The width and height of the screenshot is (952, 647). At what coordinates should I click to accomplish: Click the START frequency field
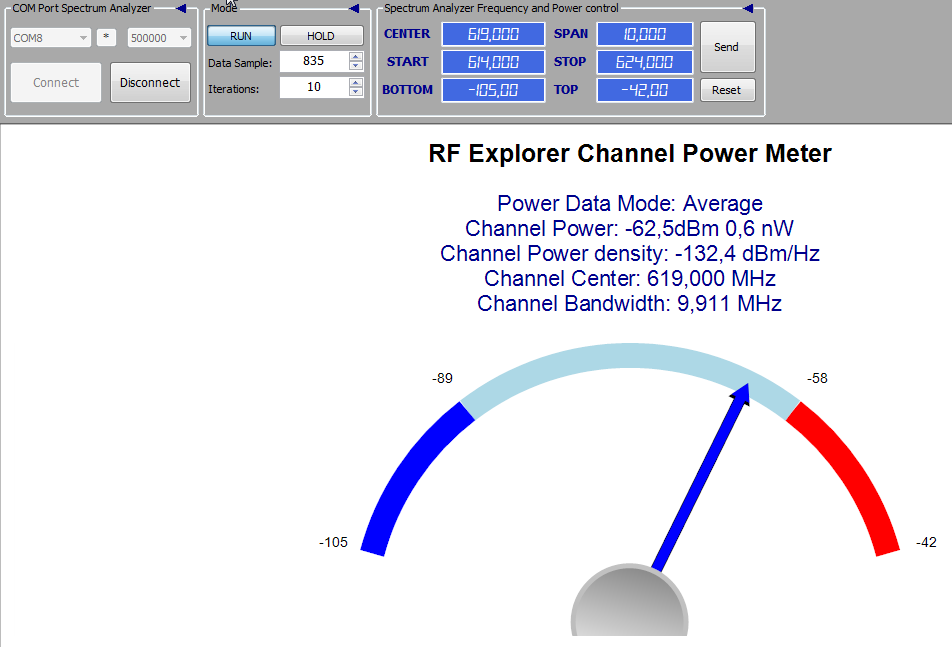[x=493, y=62]
